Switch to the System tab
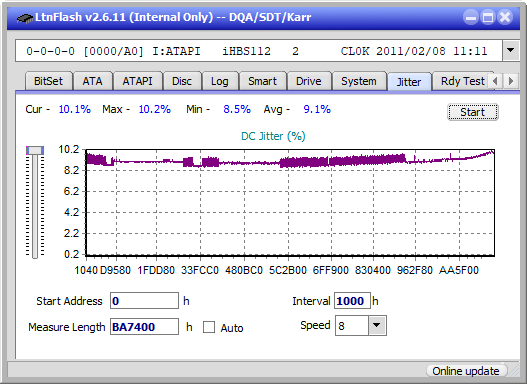 pos(359,81)
